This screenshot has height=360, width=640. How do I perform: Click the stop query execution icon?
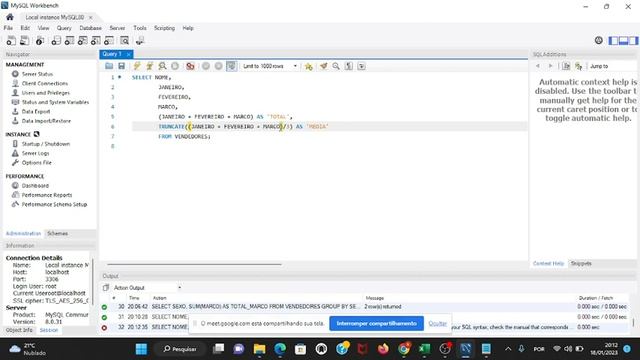[x=175, y=66]
